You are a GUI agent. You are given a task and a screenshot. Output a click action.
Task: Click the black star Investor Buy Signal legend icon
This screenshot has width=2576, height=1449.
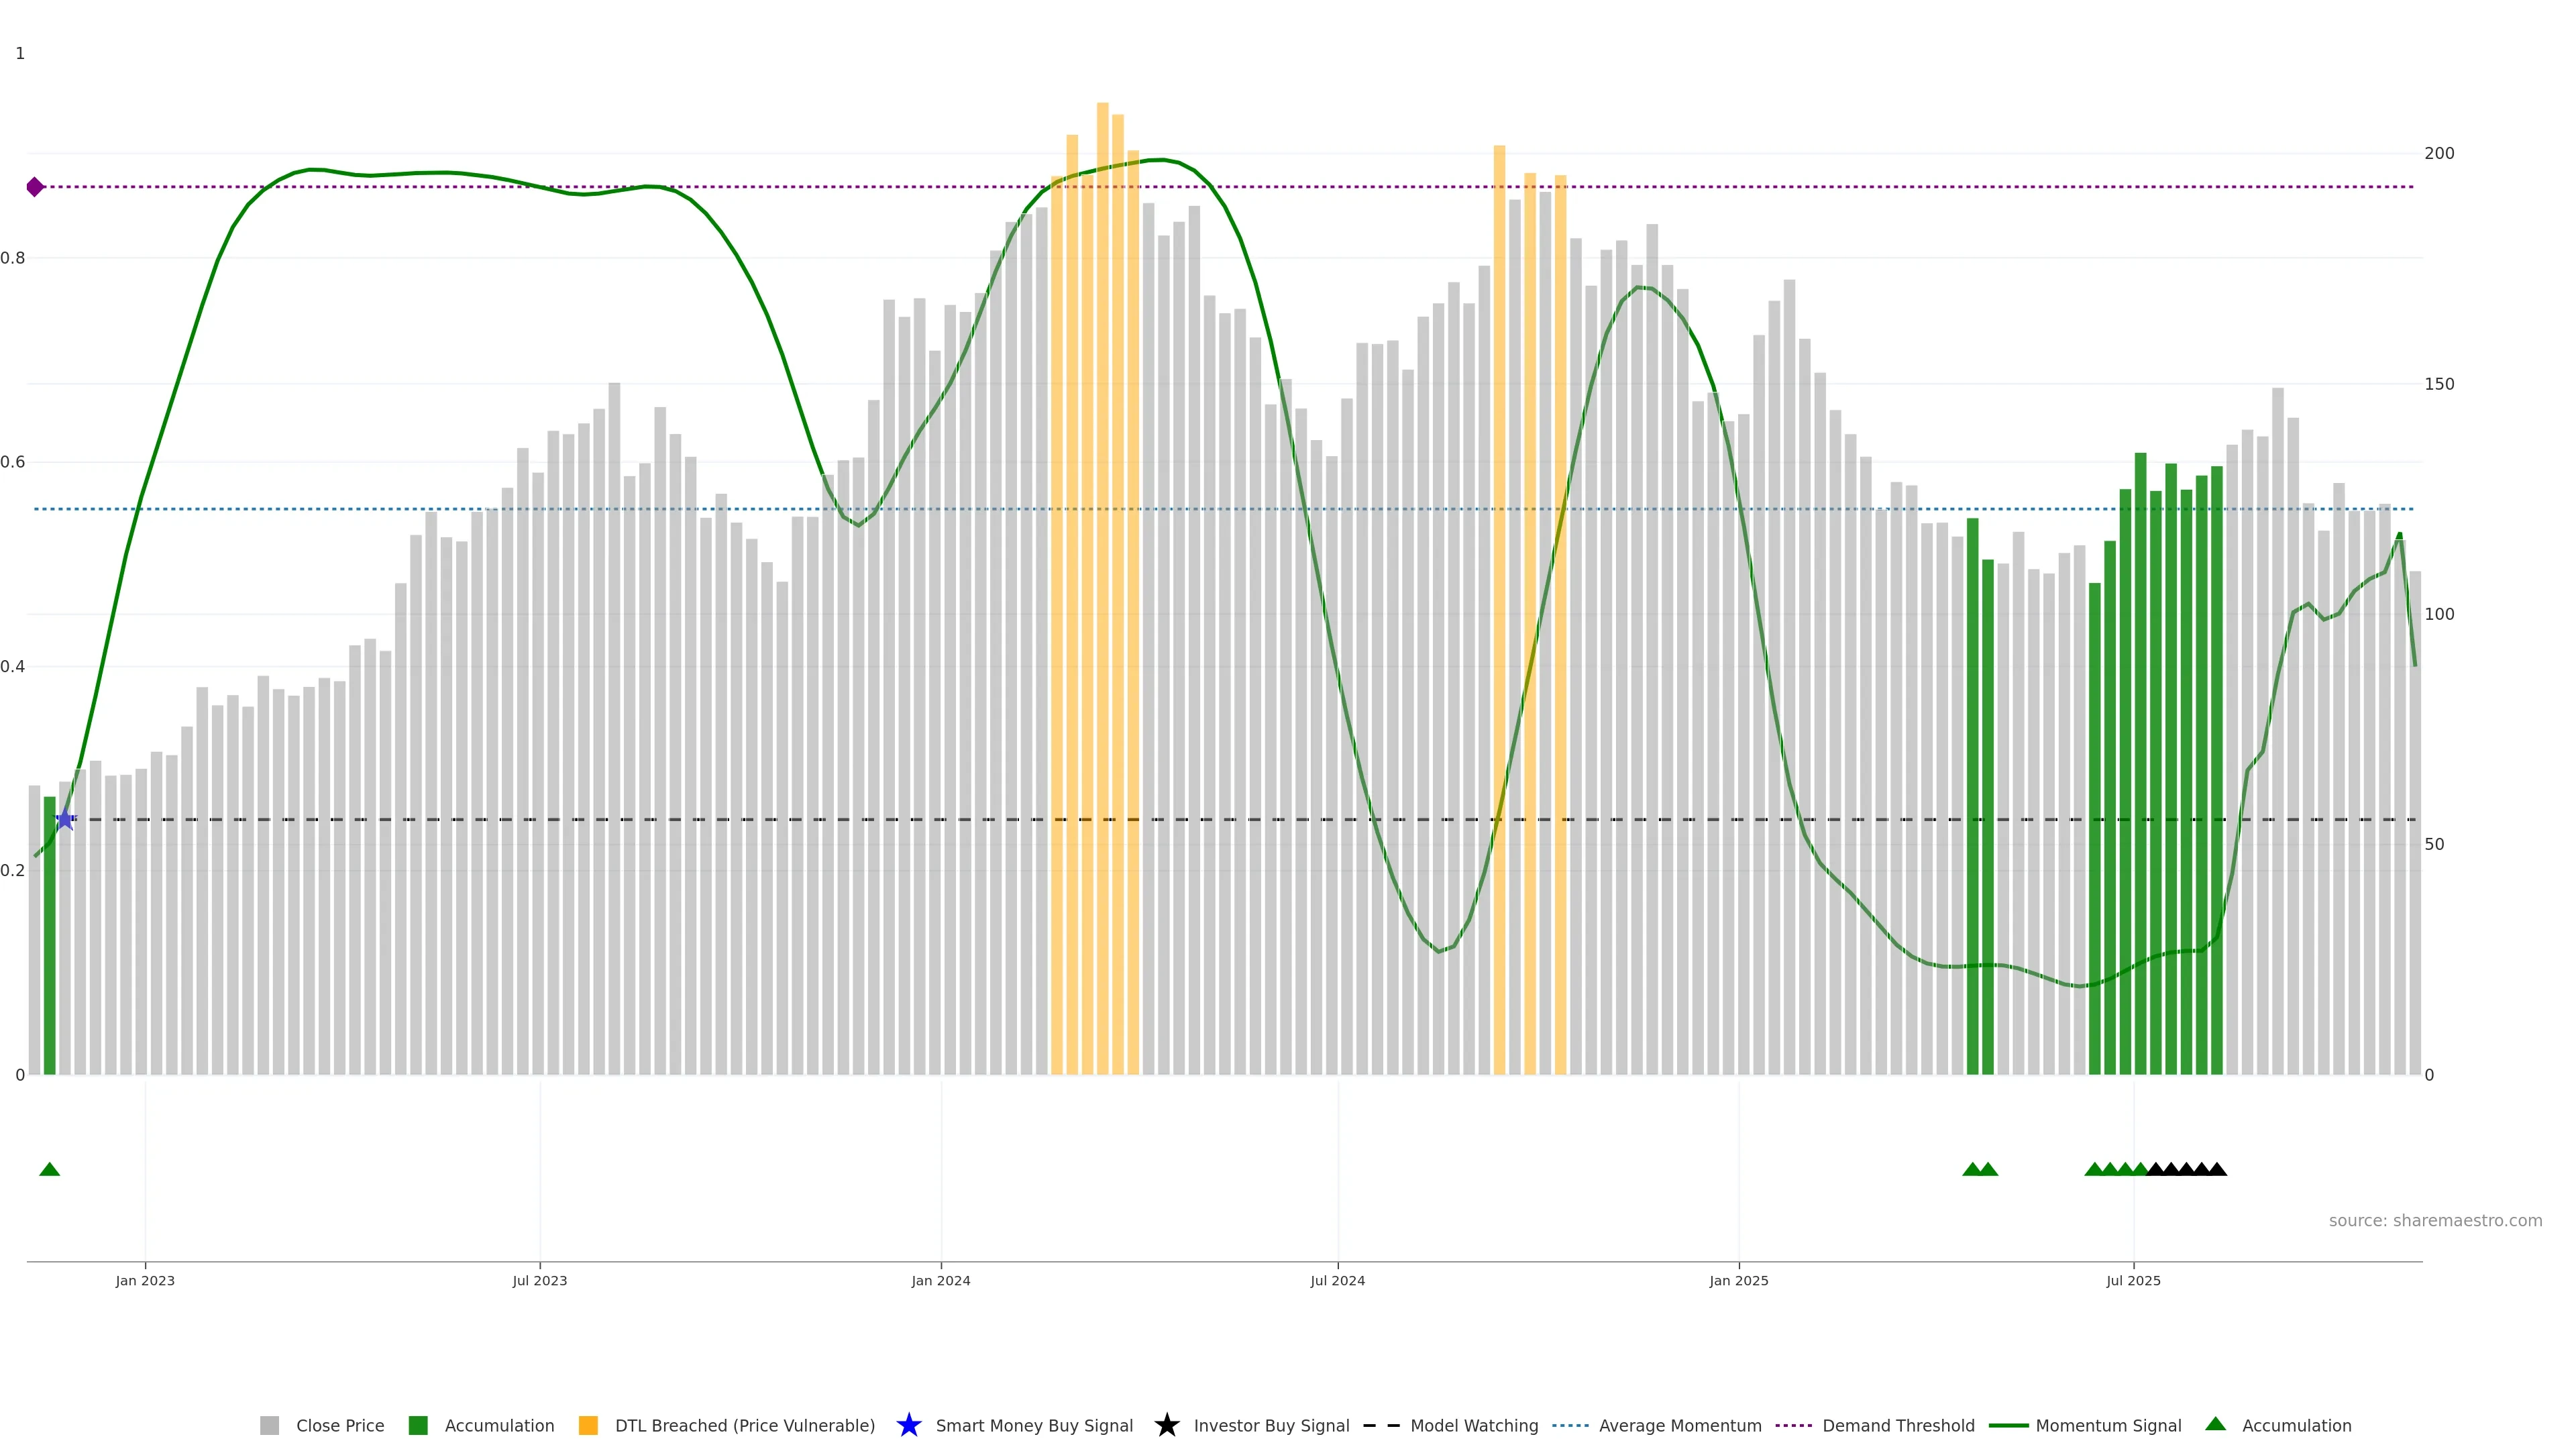[1166, 1426]
